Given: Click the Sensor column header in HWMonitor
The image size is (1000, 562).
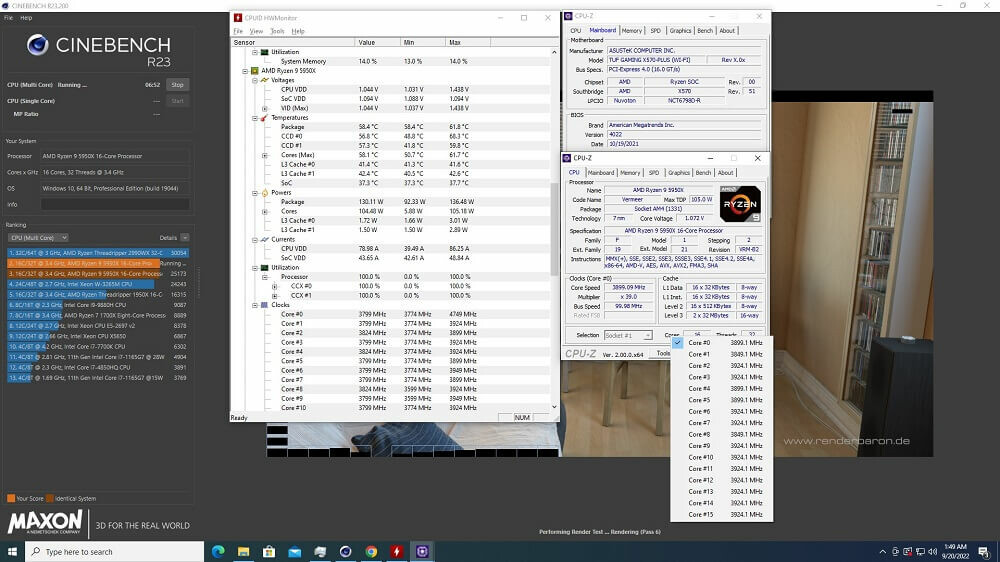Looking at the screenshot, I should [x=293, y=42].
